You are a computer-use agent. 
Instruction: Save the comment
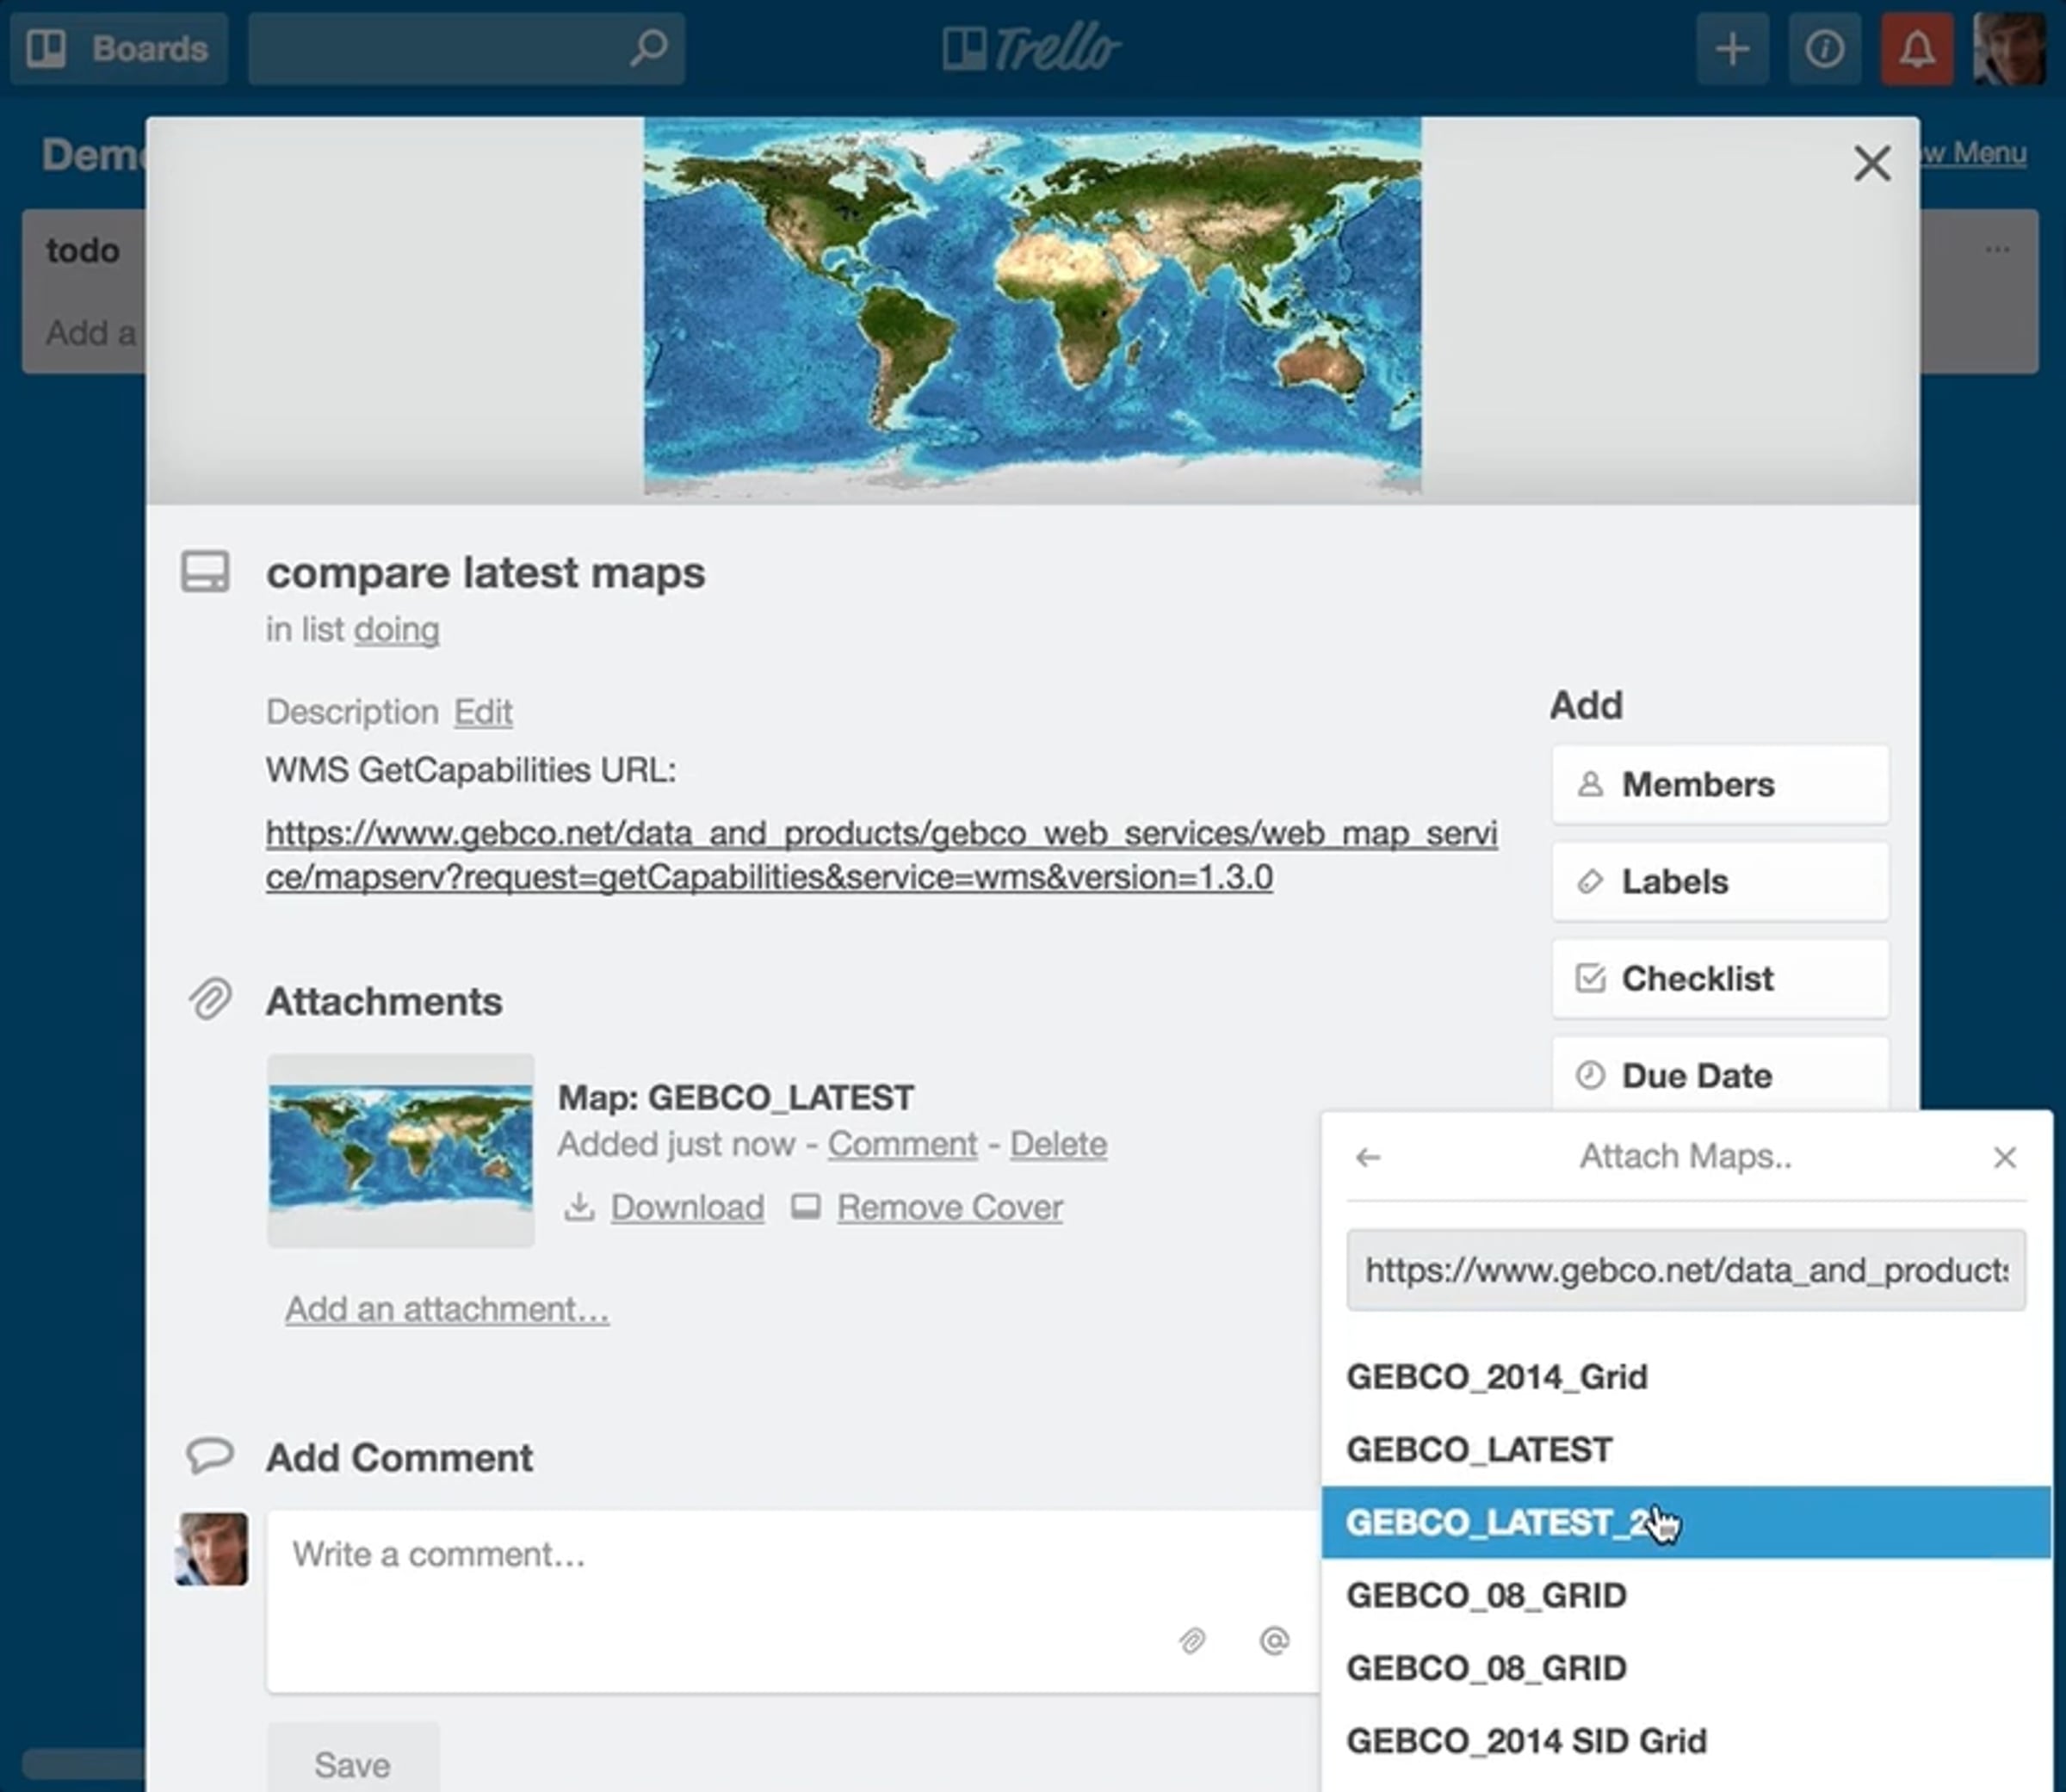pos(352,1761)
